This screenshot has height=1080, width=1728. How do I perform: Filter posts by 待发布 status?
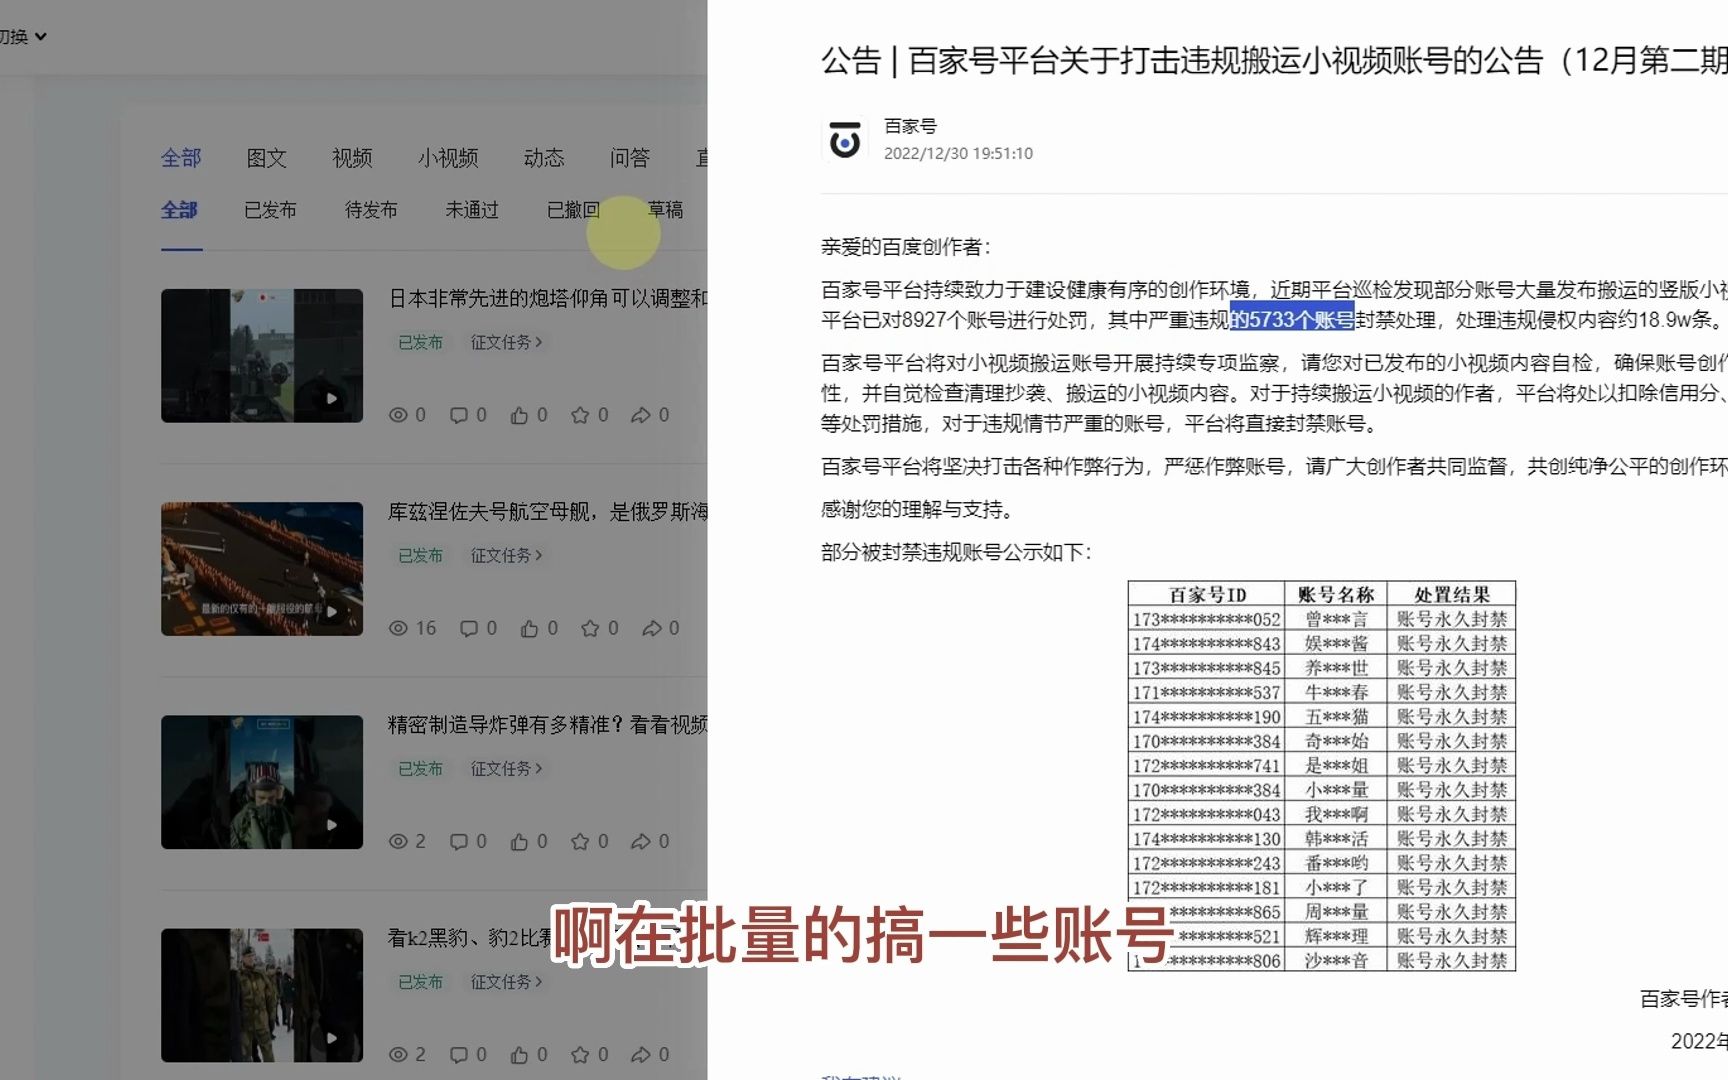coord(371,210)
